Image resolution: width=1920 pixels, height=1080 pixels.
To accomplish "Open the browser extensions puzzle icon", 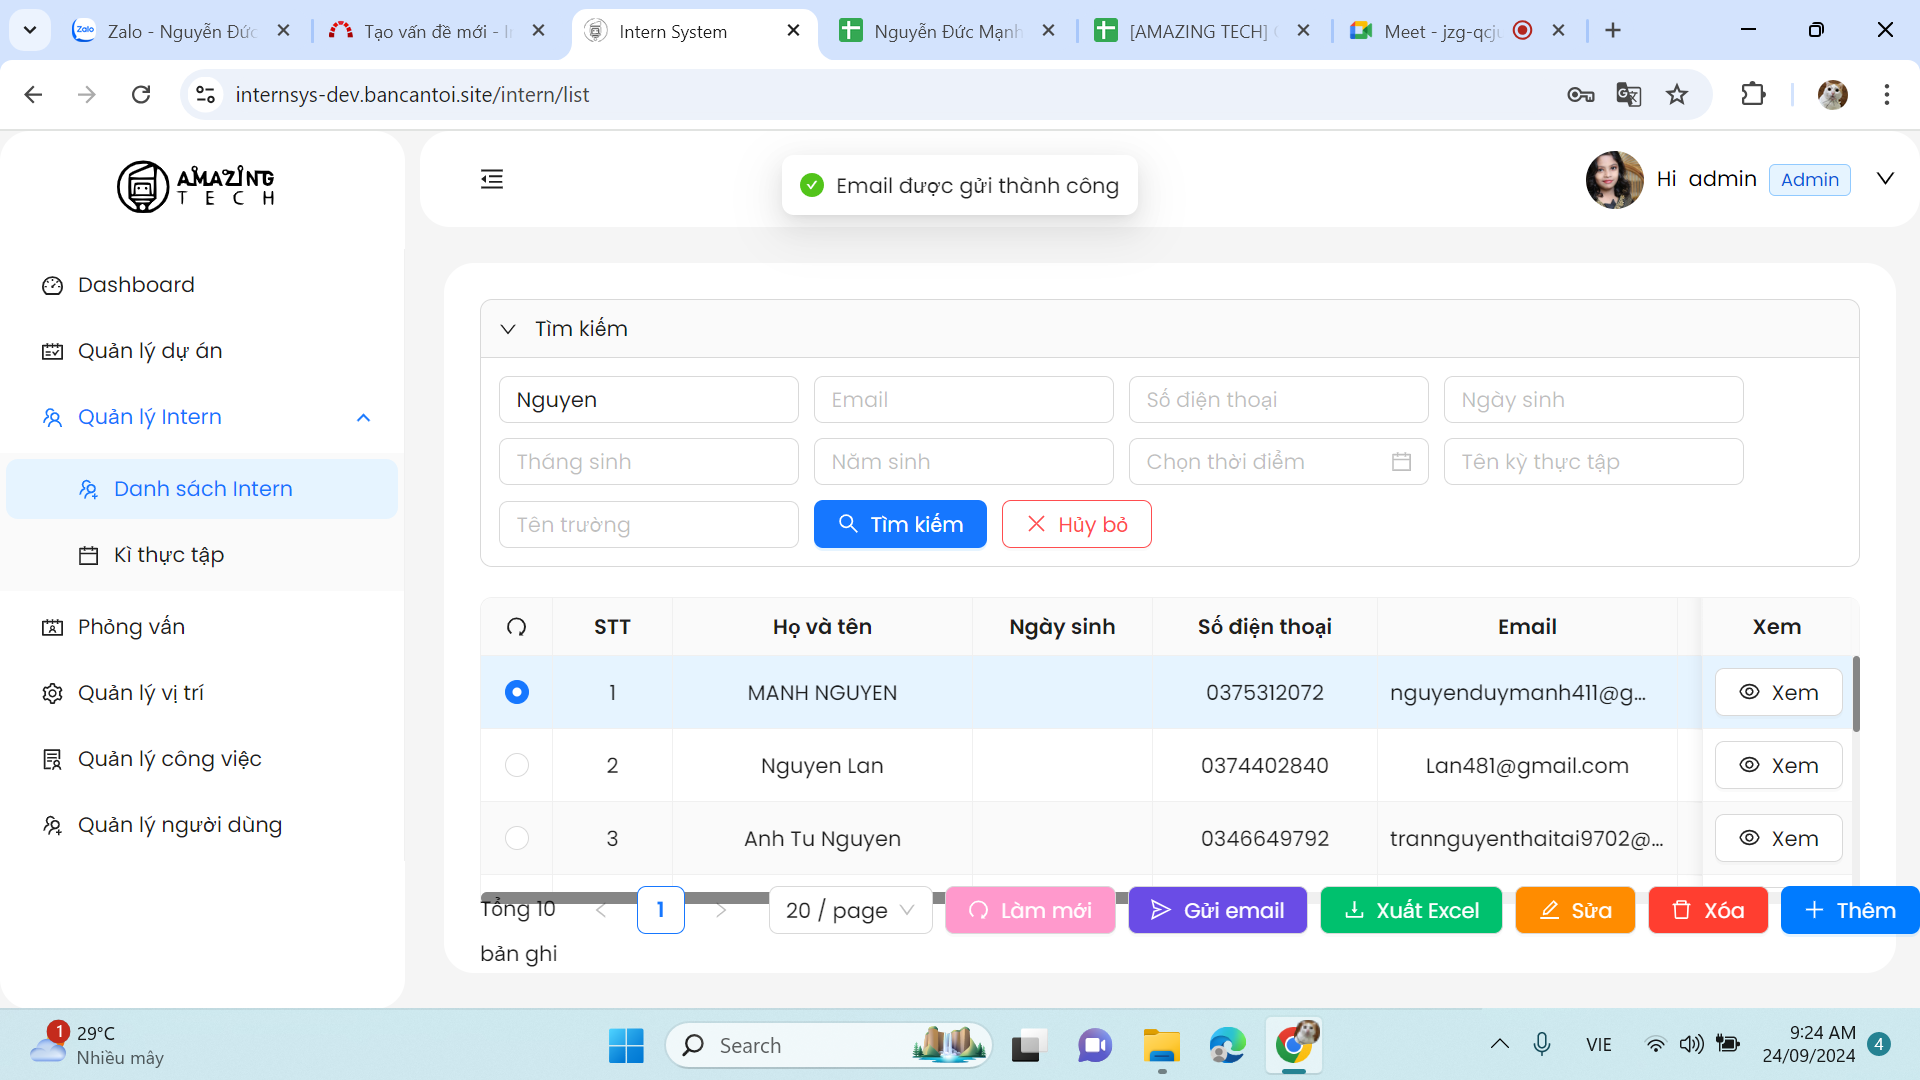I will pyautogui.click(x=1753, y=95).
